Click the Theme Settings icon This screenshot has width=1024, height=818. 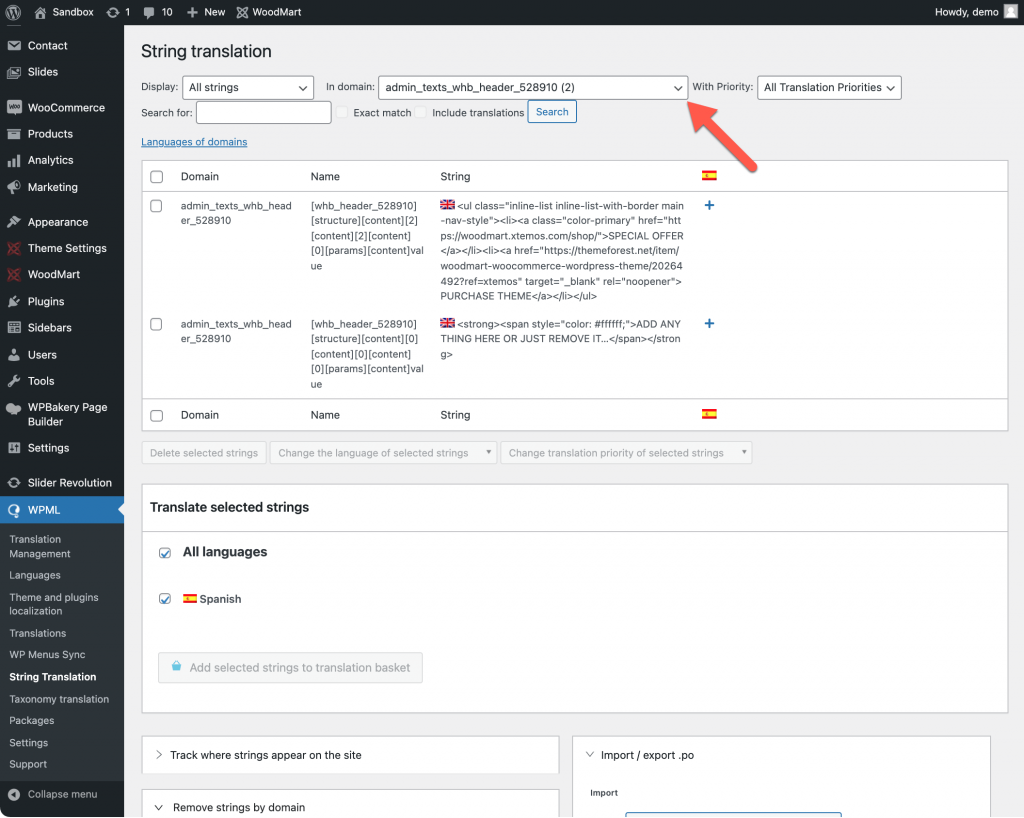coord(14,248)
